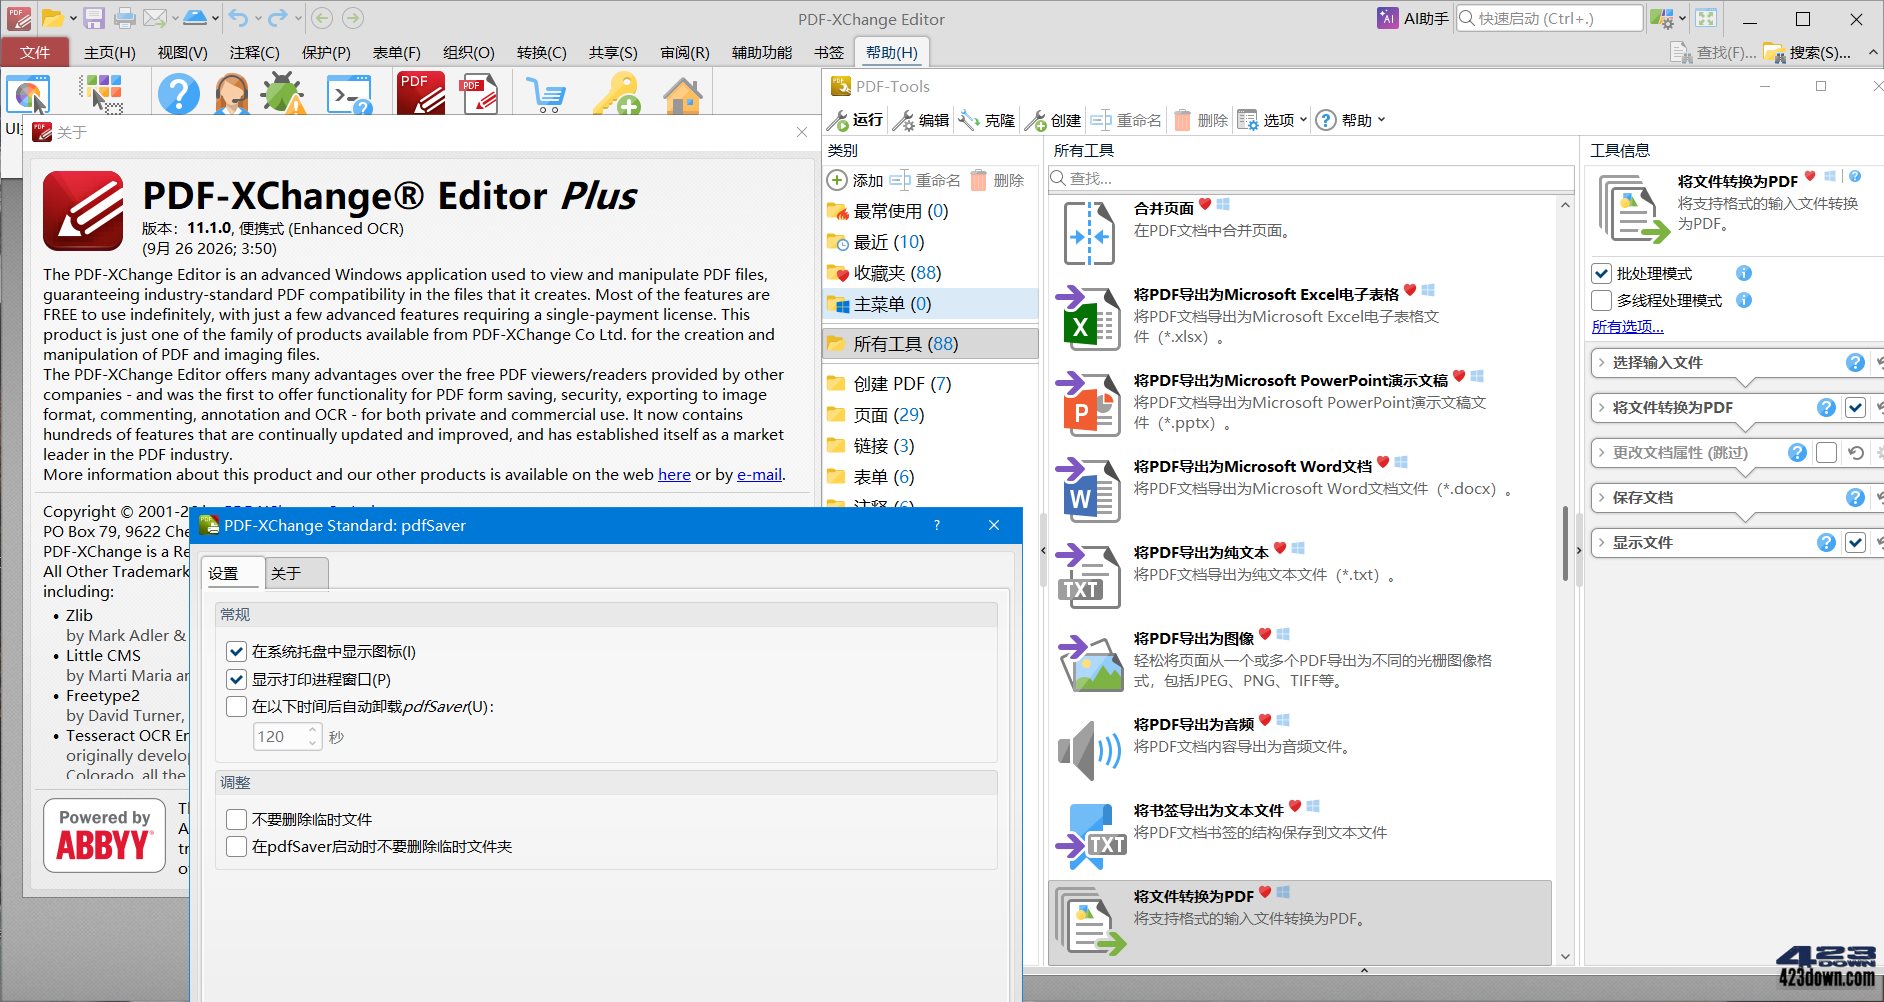Image resolution: width=1884 pixels, height=1002 pixels.
Task: Click the blue question mark help icon
Action: click(x=179, y=94)
